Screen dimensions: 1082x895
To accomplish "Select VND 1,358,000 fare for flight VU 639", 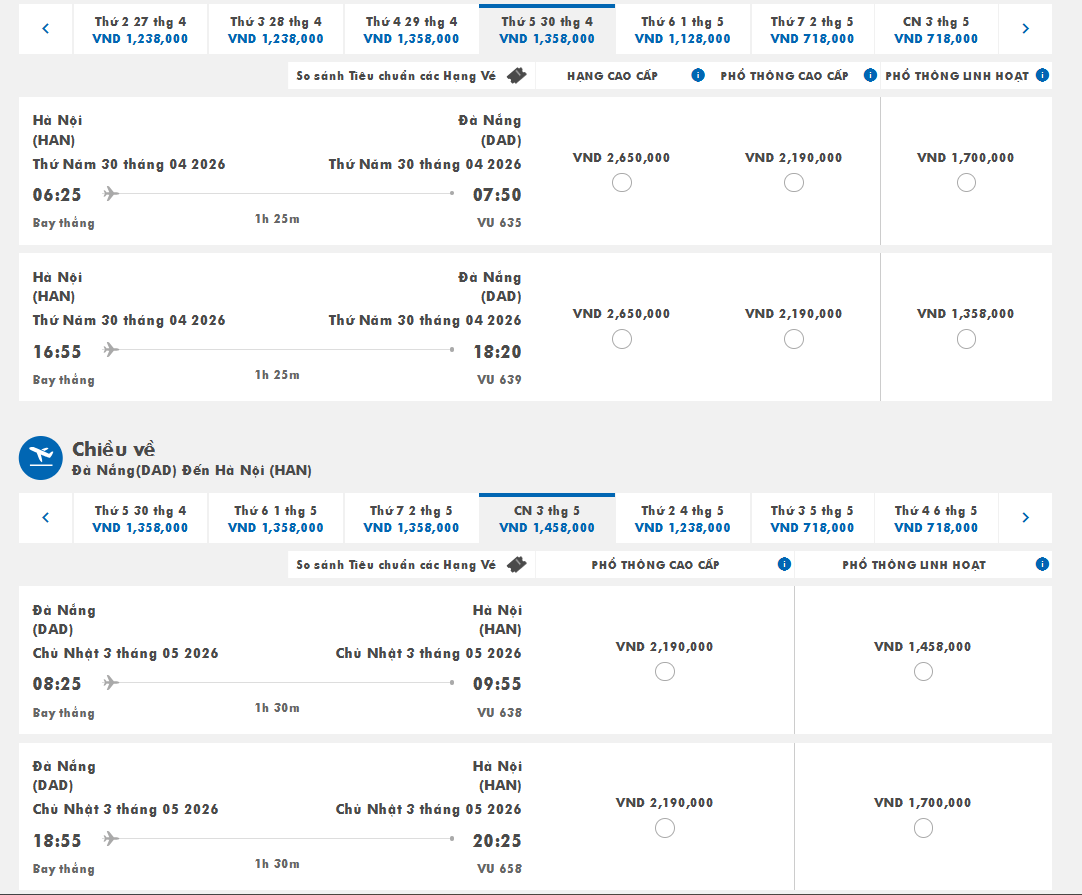I will (x=965, y=339).
